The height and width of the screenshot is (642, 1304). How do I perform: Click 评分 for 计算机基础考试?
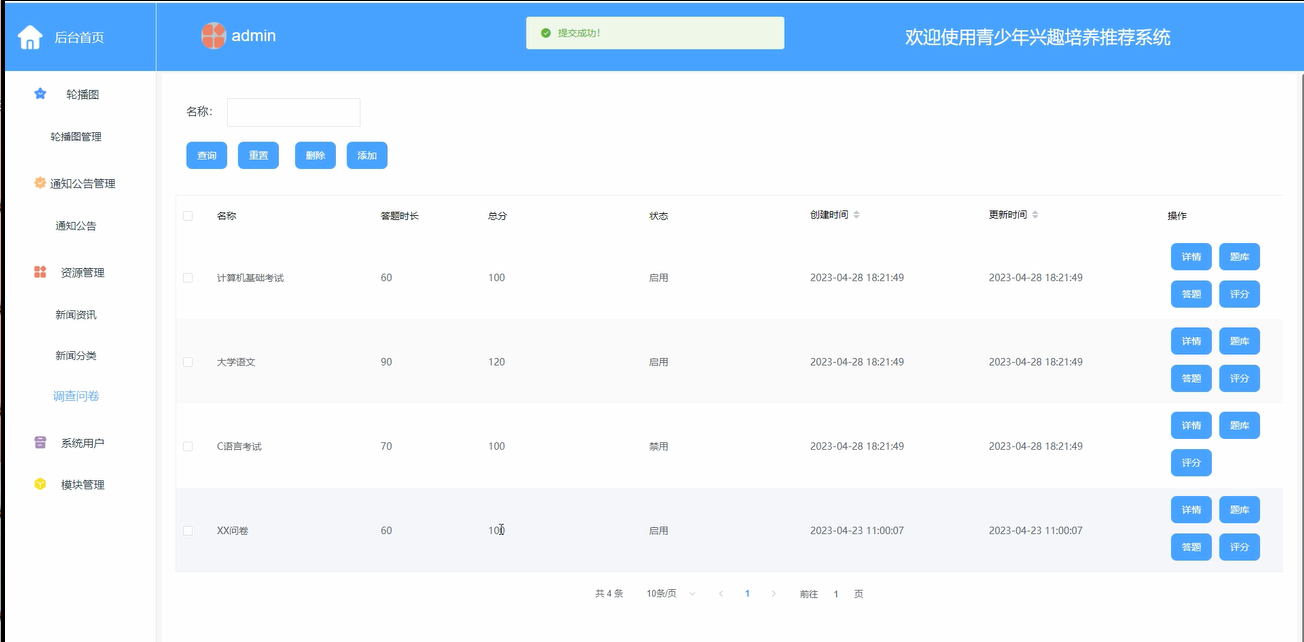tap(1239, 294)
